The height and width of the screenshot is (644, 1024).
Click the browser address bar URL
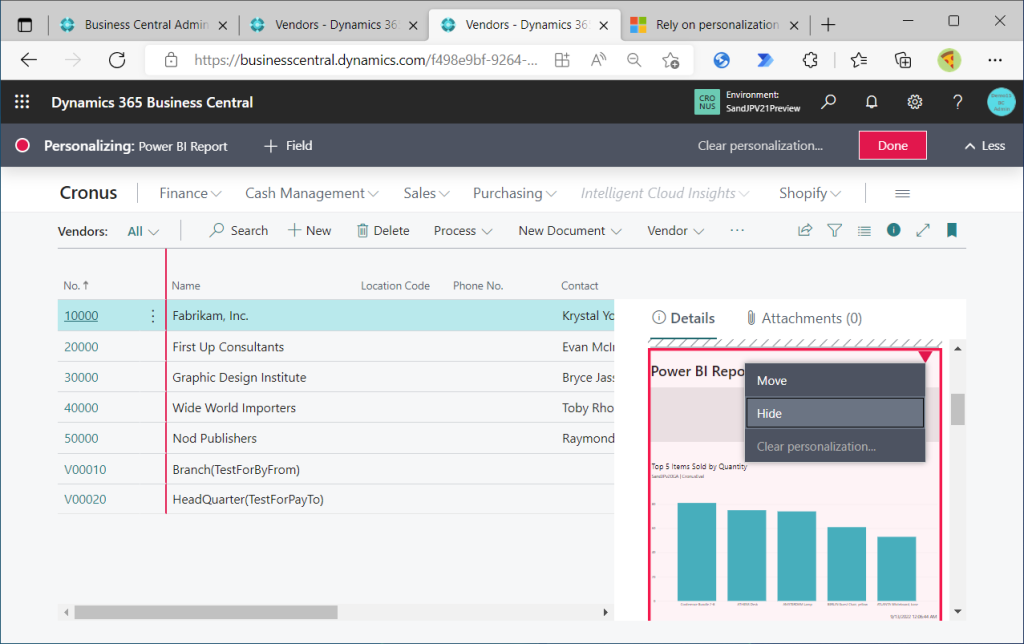(366, 60)
